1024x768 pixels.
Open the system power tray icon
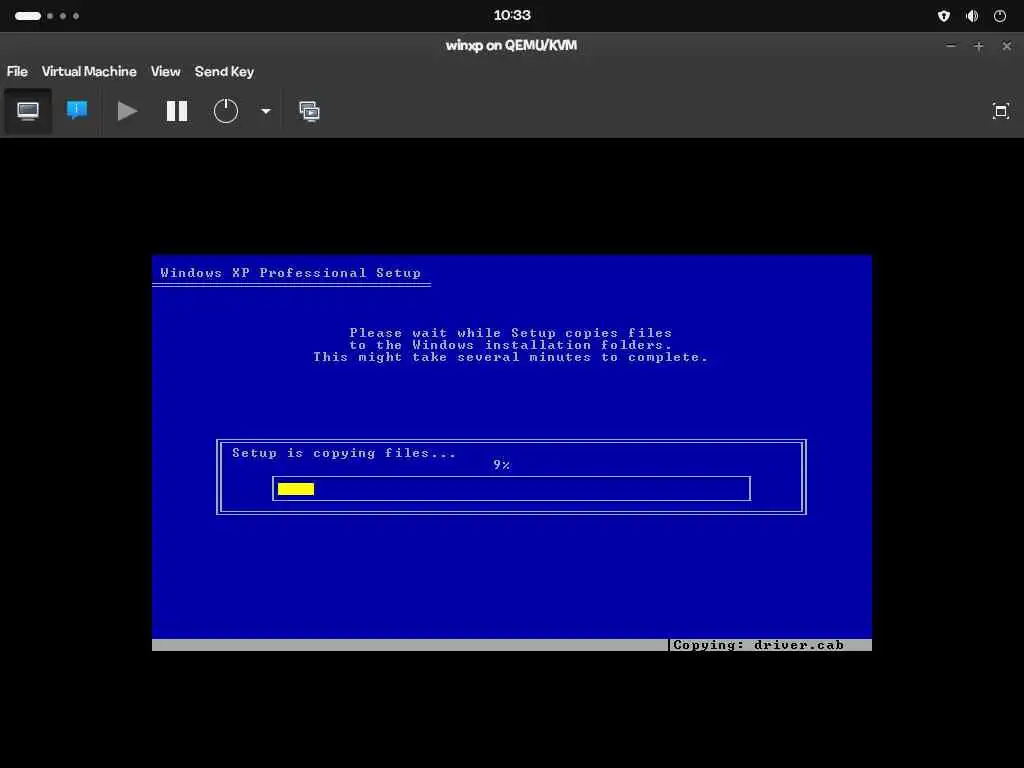[x=1000, y=16]
